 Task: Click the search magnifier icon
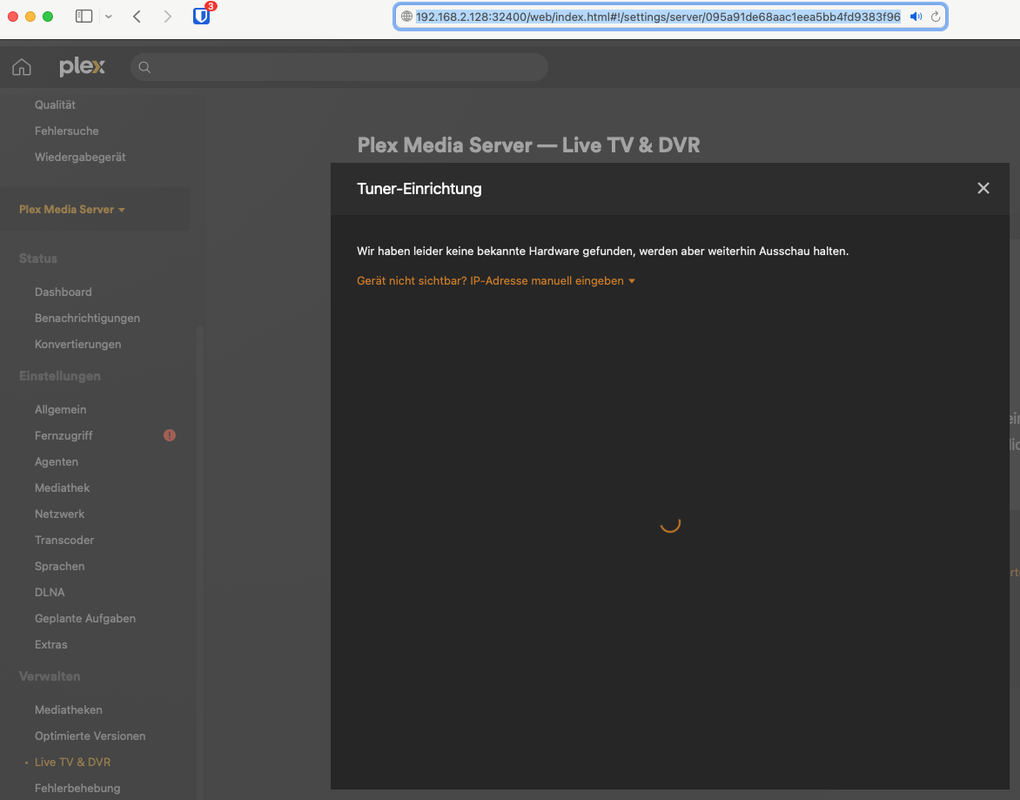(144, 67)
